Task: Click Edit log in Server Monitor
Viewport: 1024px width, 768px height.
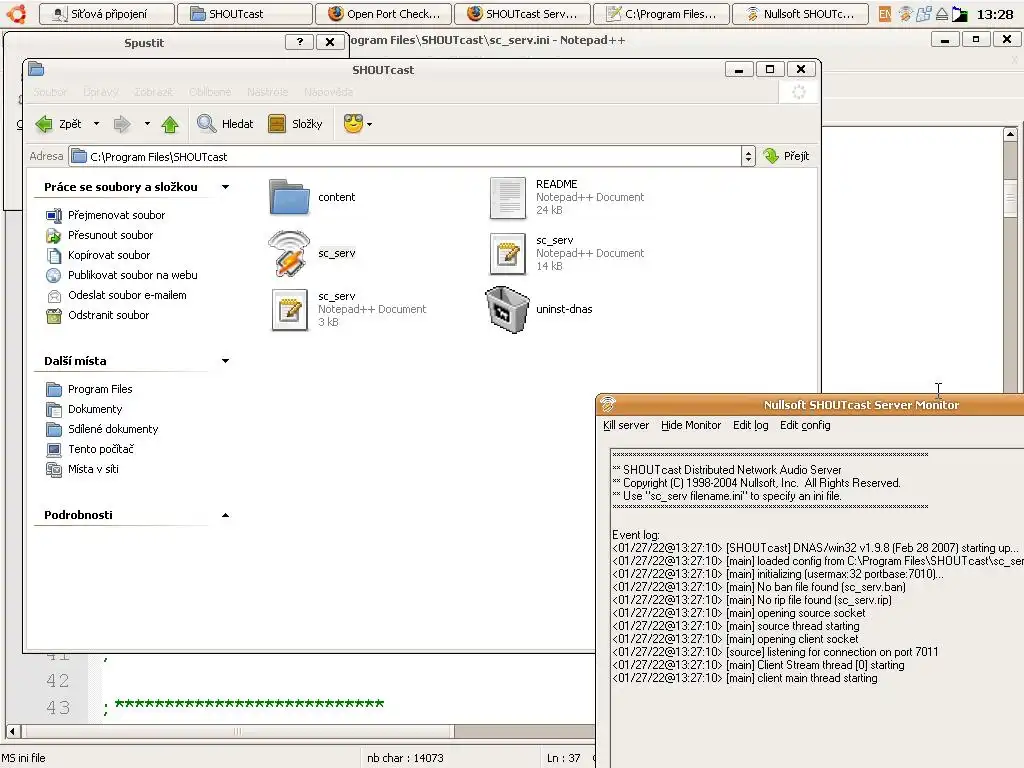Action: pyautogui.click(x=750, y=425)
